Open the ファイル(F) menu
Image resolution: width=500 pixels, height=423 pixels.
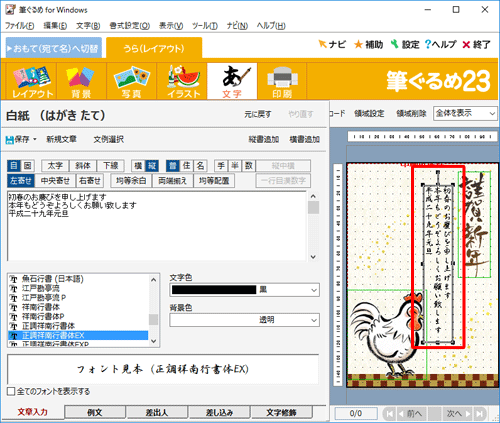(x=19, y=26)
